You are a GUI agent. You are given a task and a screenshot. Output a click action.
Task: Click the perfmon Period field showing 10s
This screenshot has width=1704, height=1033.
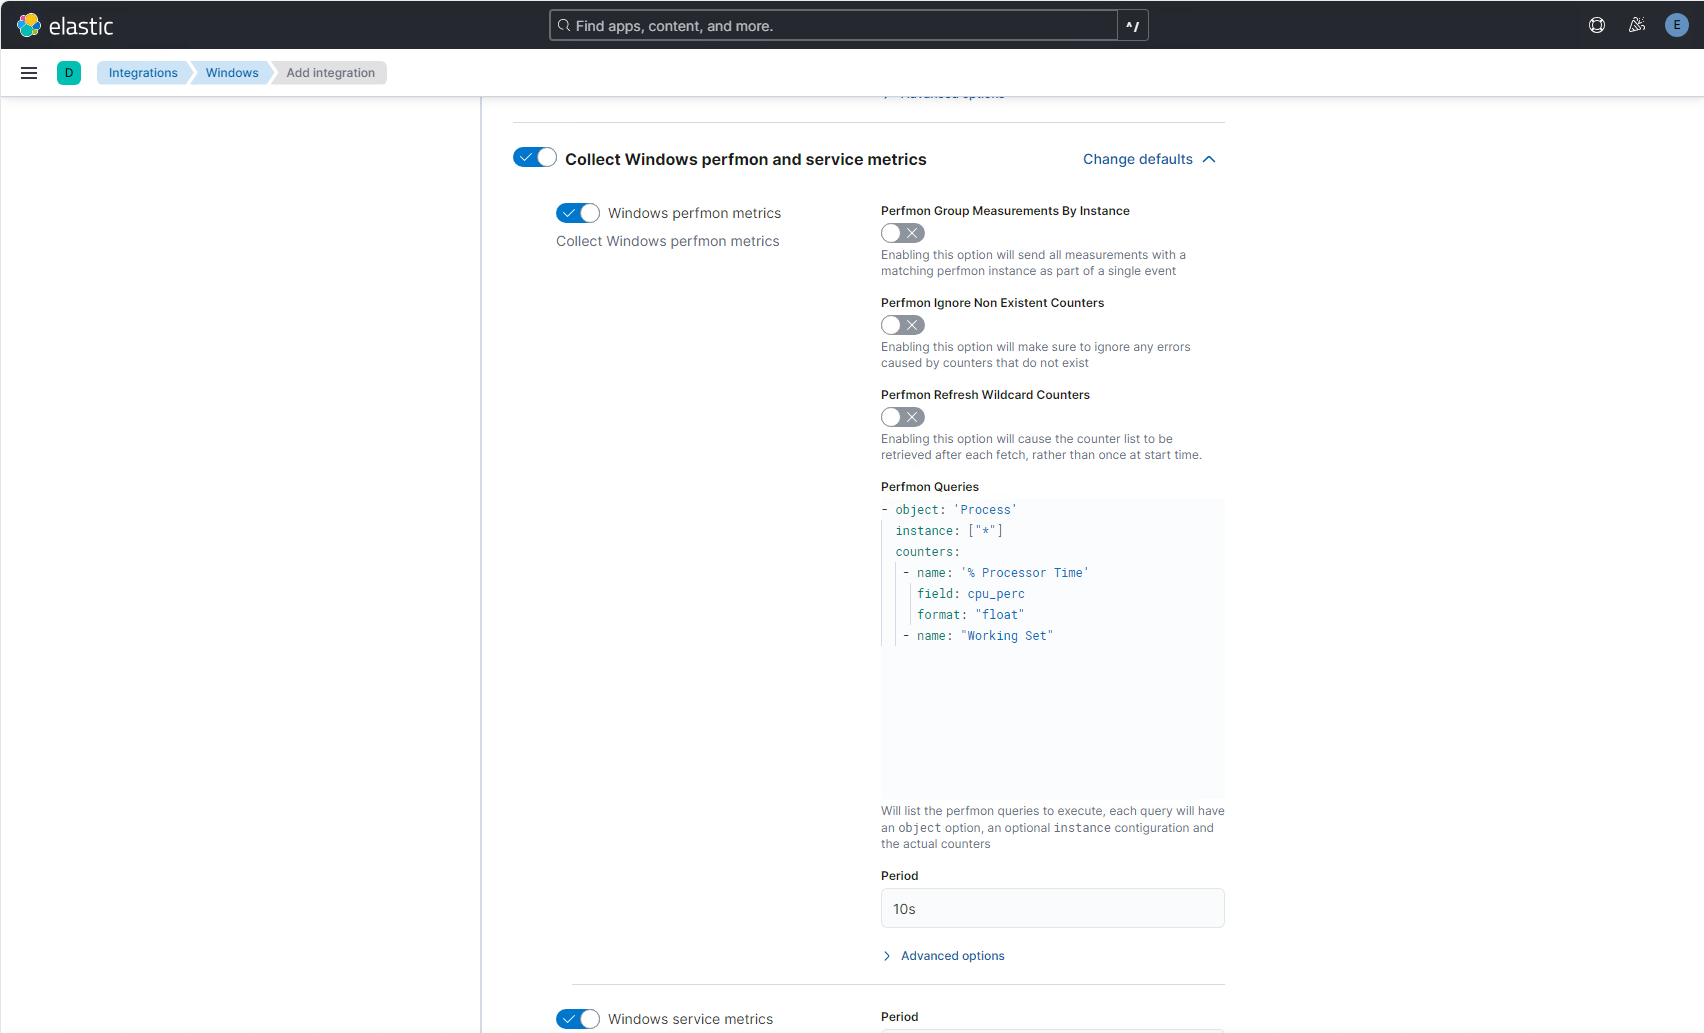pyautogui.click(x=1053, y=908)
